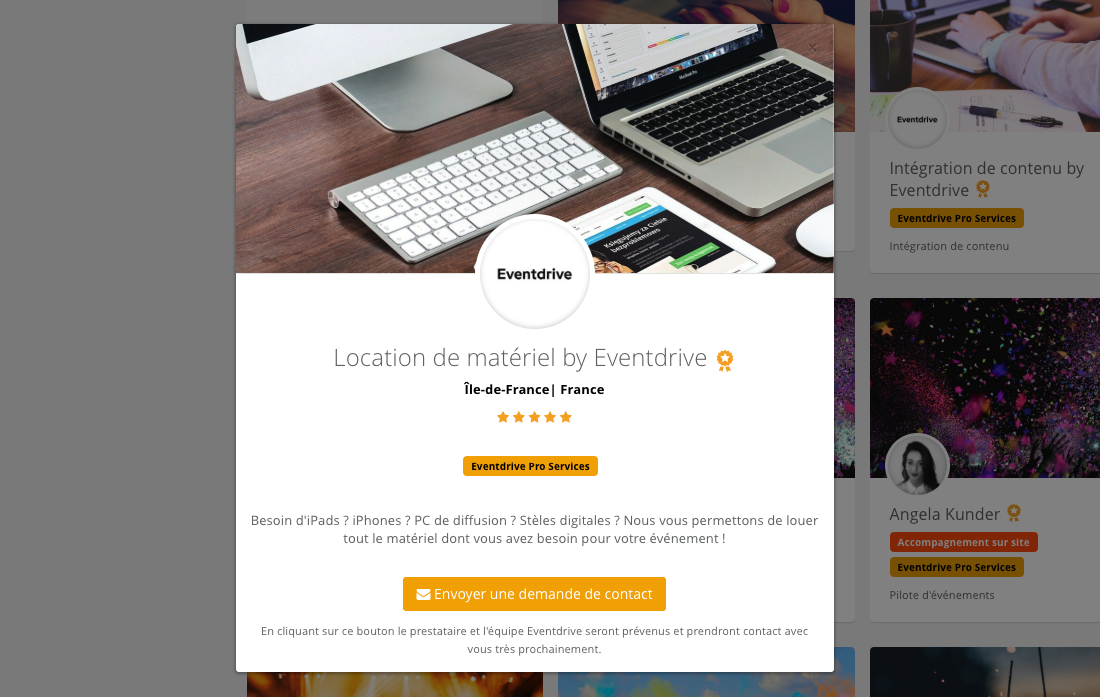The image size is (1100, 697).
Task: Open the Angela Kunder name link
Action: pos(944,514)
